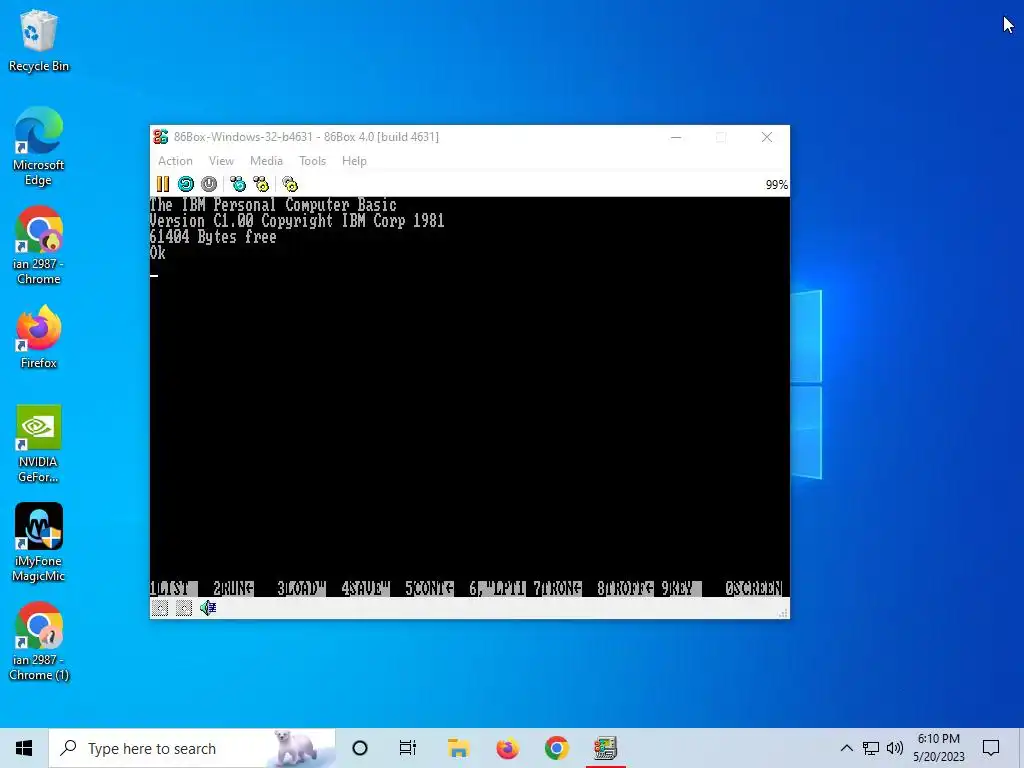
Task: Click the 9KEY function key label
Action: point(681,588)
